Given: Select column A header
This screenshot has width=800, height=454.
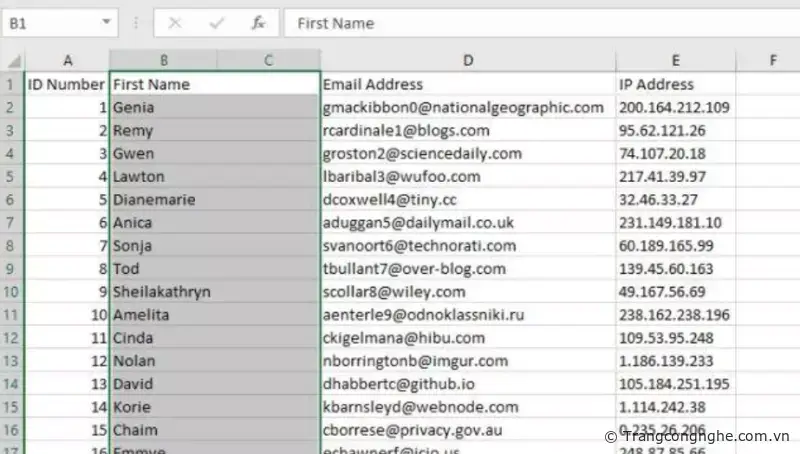Looking at the screenshot, I should 67,61.
